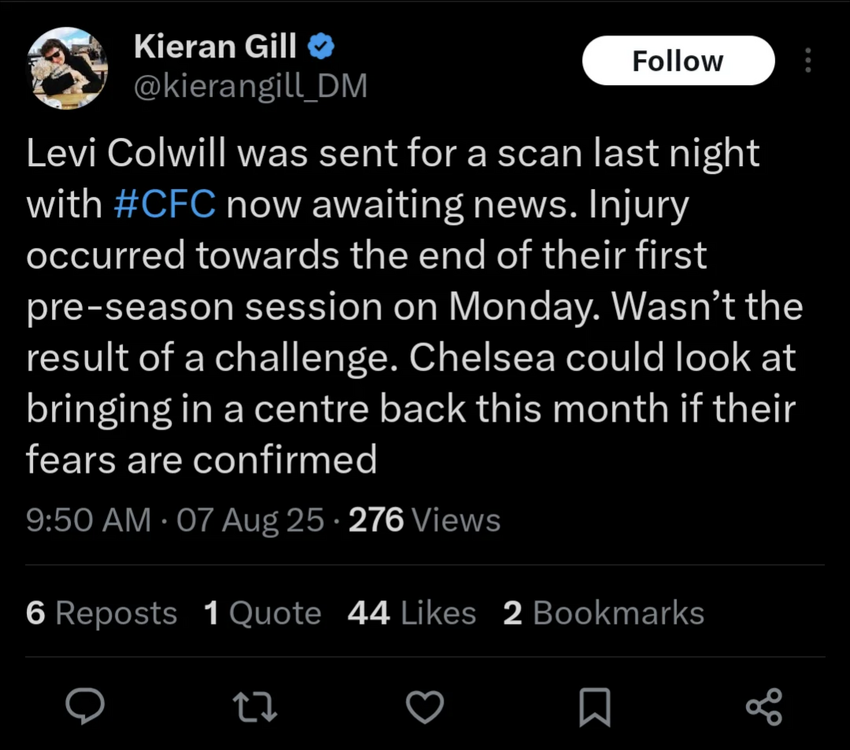850x750 pixels.
Task: Reply to Kieran Gill's tweet
Action: click(x=85, y=707)
